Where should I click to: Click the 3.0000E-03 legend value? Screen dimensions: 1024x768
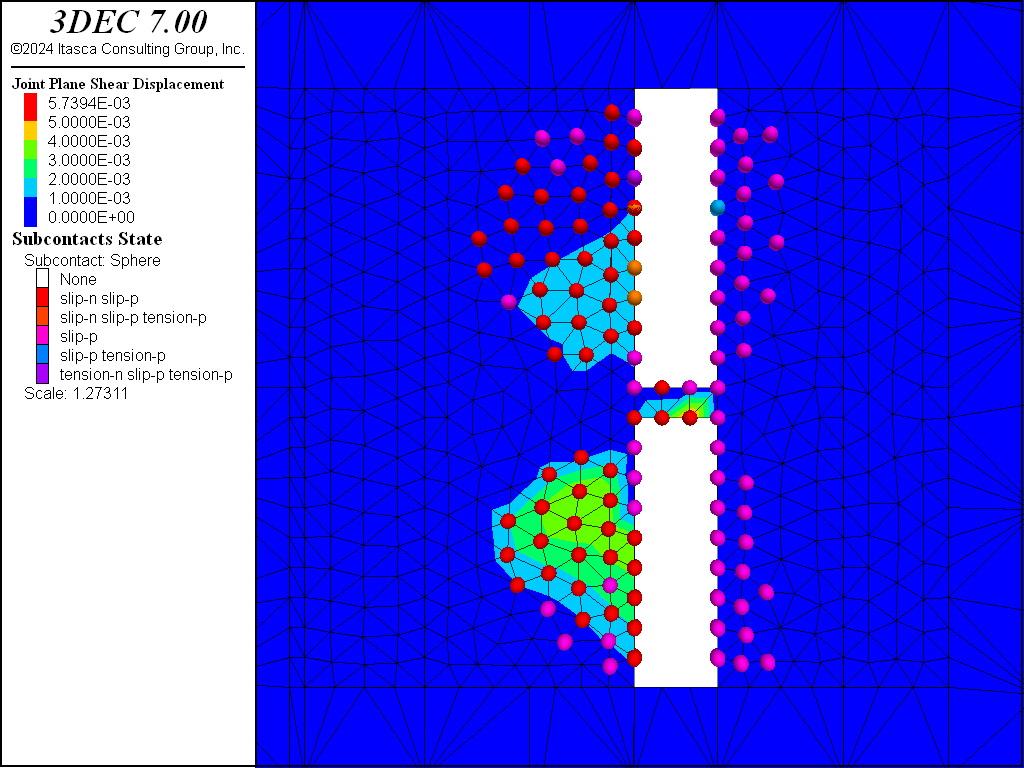coord(89,160)
